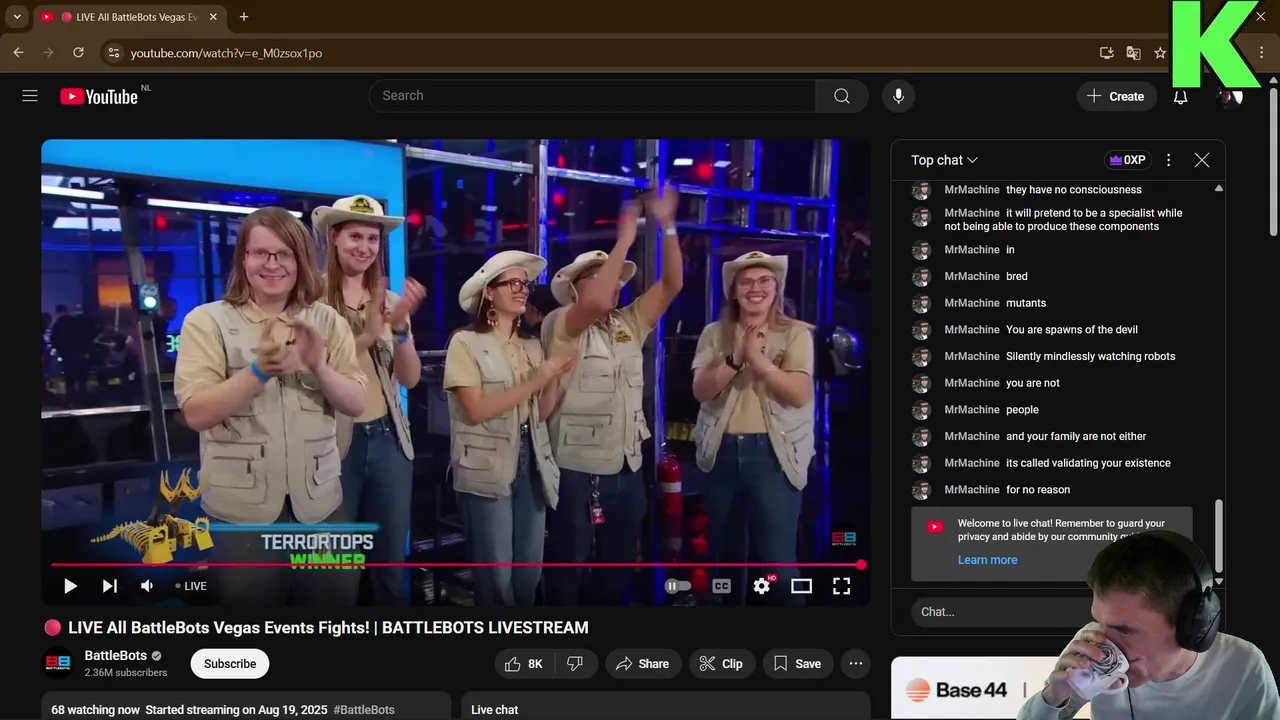Select the LIVE All BattleBots browser tab
Image resolution: width=1280 pixels, height=720 pixels.
[x=128, y=17]
